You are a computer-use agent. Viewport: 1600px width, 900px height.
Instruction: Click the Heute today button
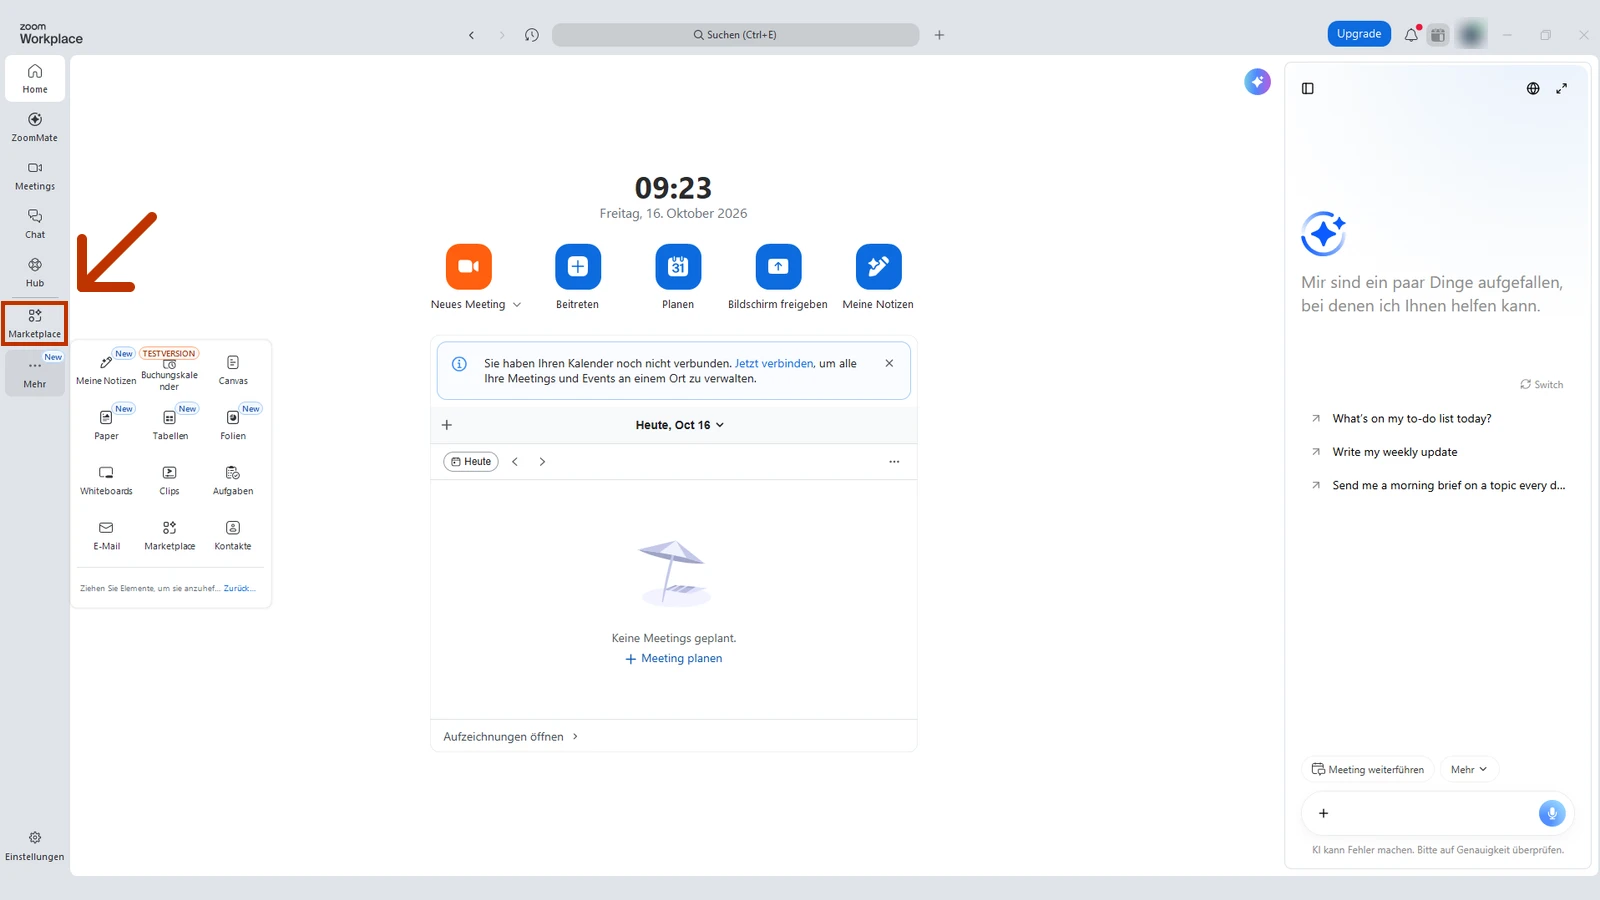point(471,462)
